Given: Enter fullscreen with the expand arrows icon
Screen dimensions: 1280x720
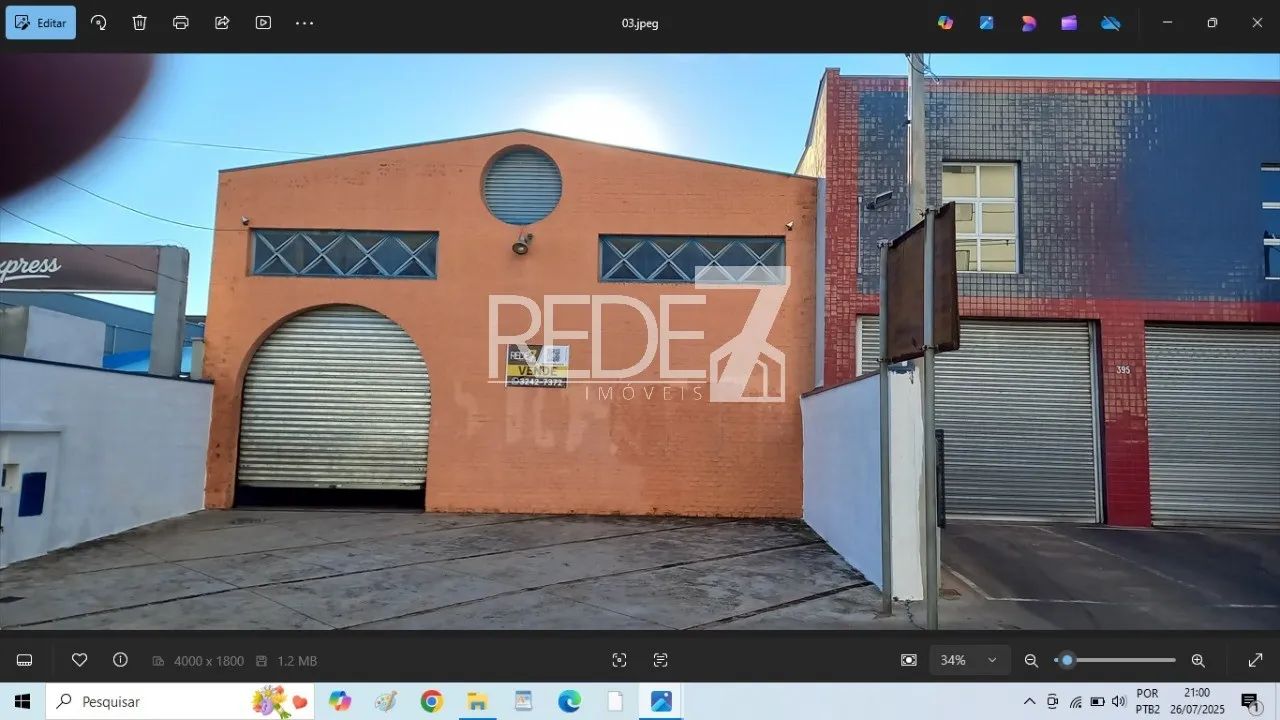Looking at the screenshot, I should tap(1255, 660).
